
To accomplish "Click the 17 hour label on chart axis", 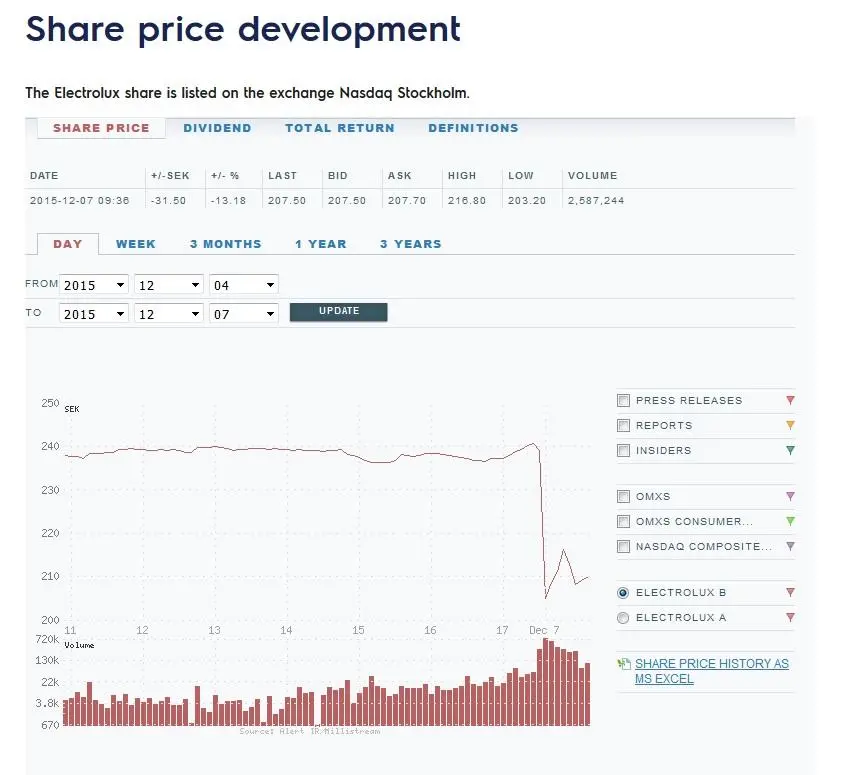I will pyautogui.click(x=502, y=630).
